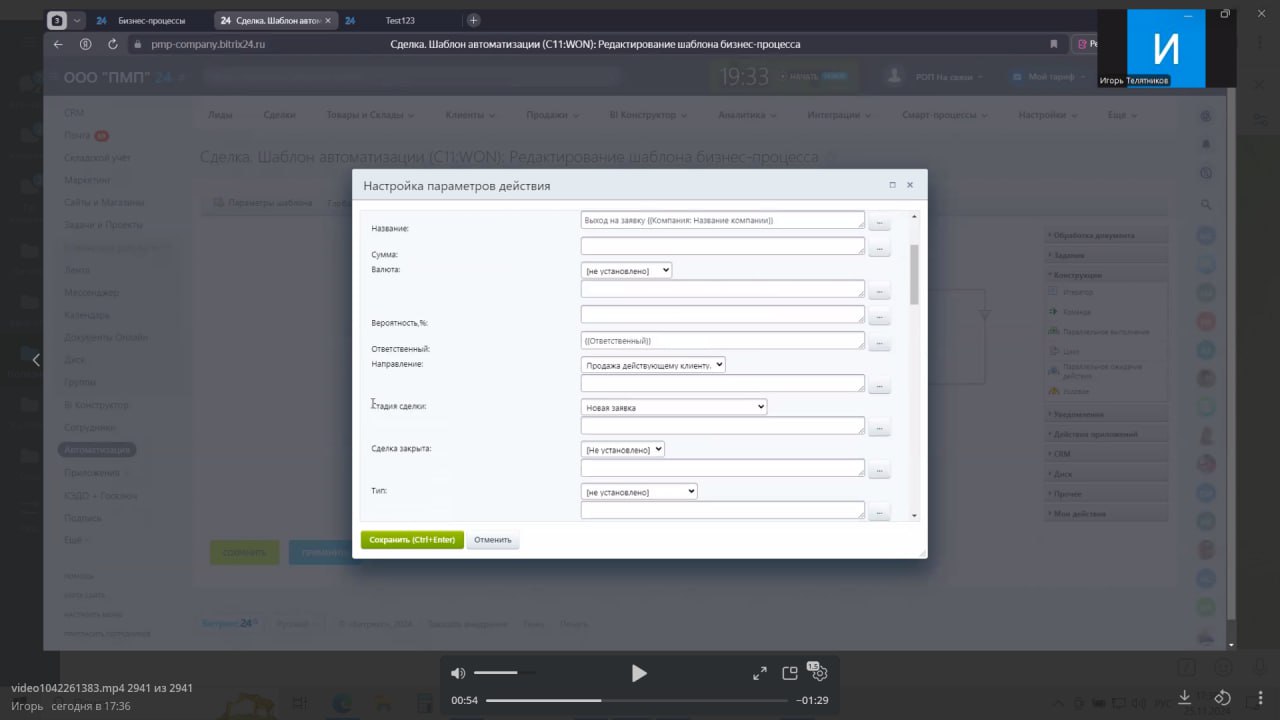Close the Настройка параметров действия dialog
Screen dimensions: 1280x720
pyautogui.click(x=910, y=185)
